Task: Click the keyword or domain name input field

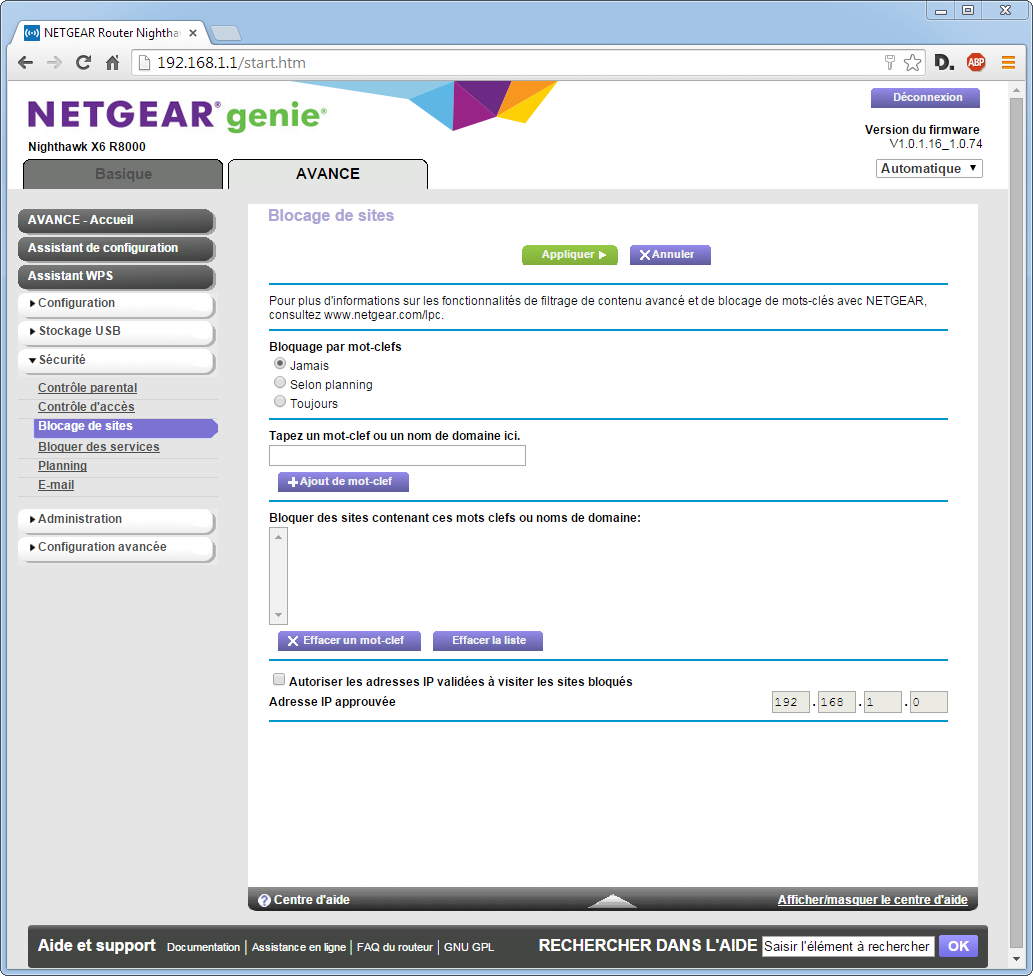Action: pyautogui.click(x=397, y=456)
